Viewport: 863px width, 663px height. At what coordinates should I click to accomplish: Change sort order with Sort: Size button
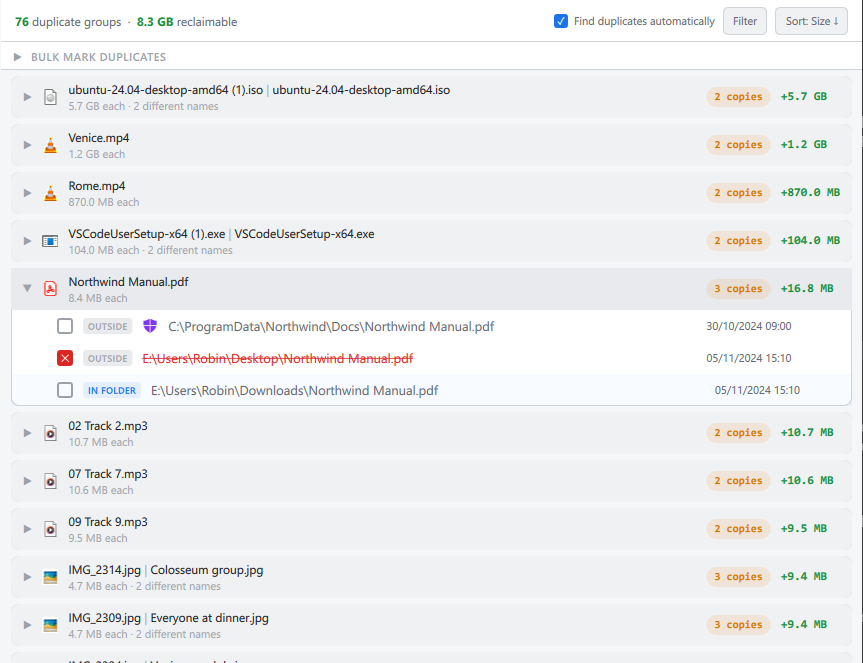811,21
